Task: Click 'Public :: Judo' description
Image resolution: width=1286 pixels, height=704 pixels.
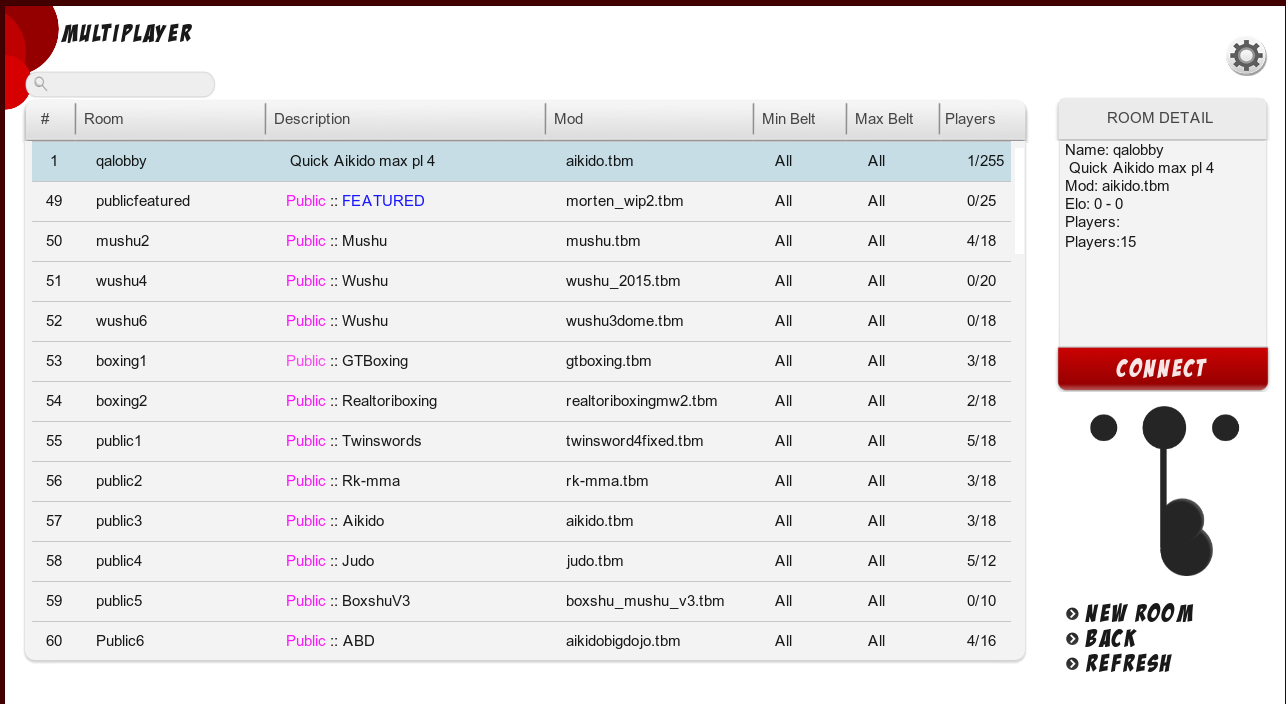Action: 330,561
